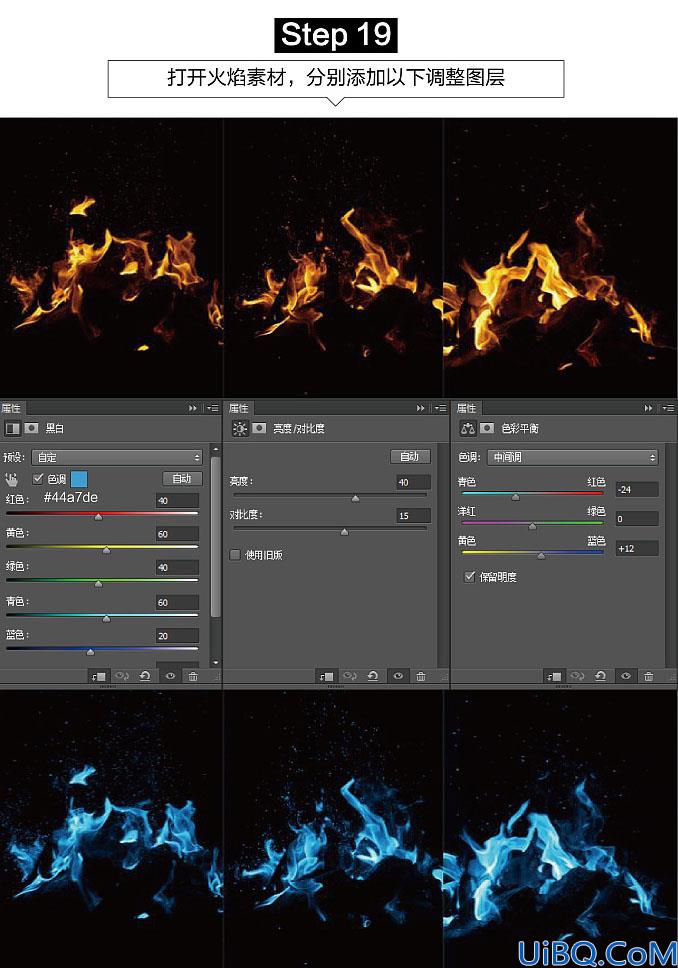This screenshot has width=678, height=968.
Task: Activate on-image adjustment hand tool in 黑白 panel
Action: pyautogui.click(x=11, y=478)
